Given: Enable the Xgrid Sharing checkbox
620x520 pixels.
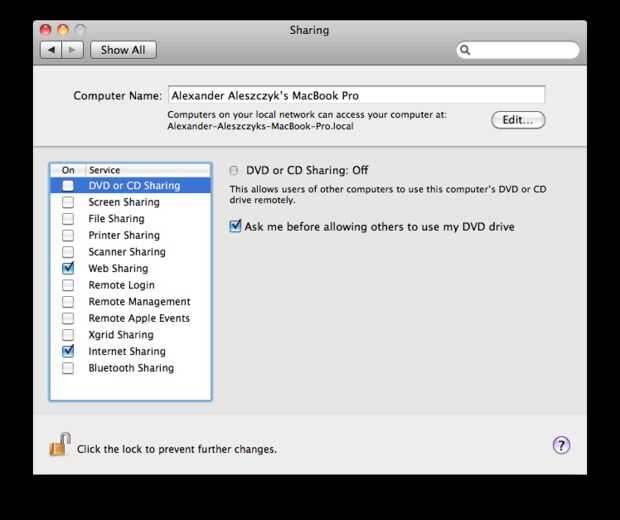Looking at the screenshot, I should tap(68, 335).
